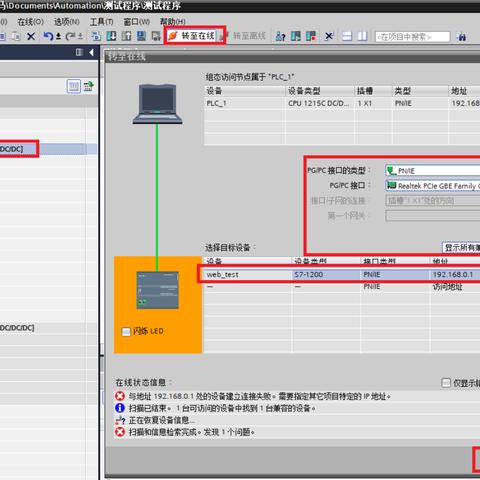Click the blue info icon beside 扫描已结束

click(120, 408)
